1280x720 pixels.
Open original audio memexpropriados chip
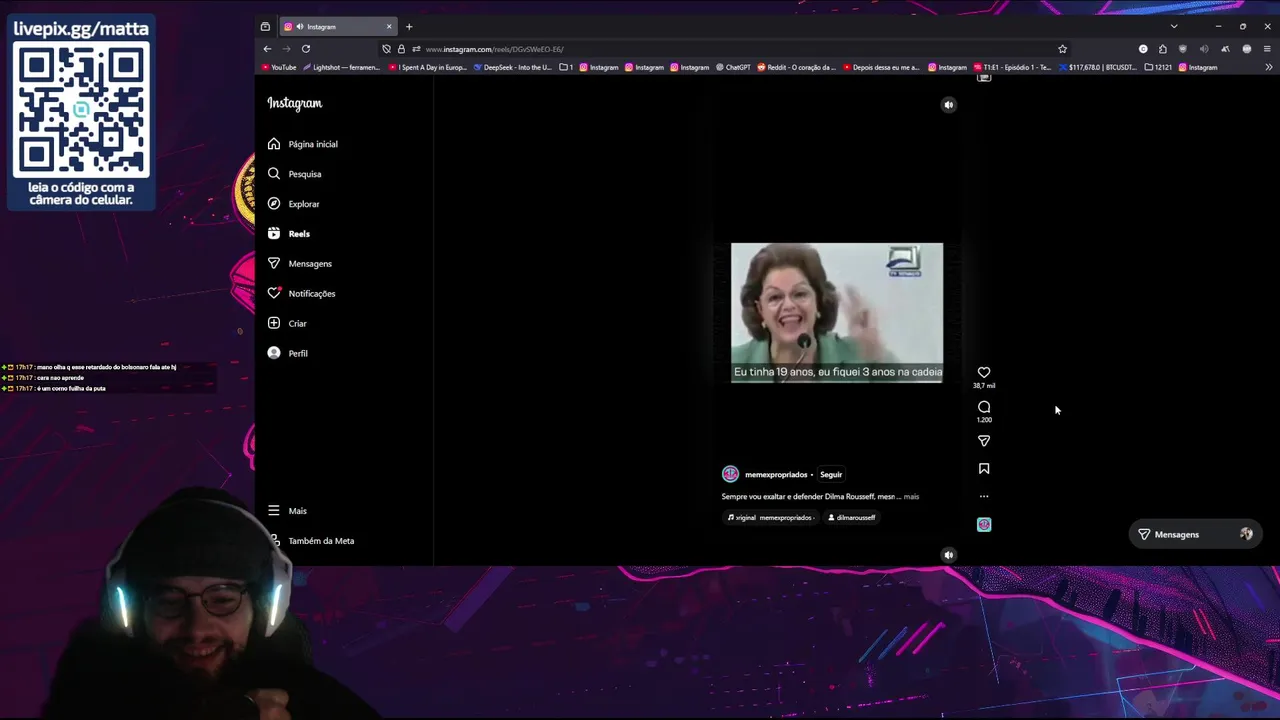[x=770, y=518]
